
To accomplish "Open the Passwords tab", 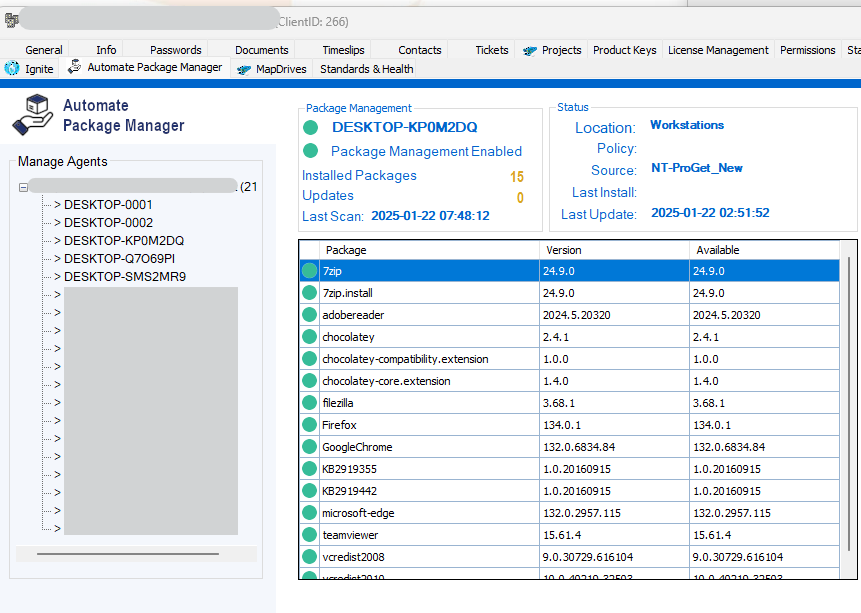I will click(x=176, y=50).
